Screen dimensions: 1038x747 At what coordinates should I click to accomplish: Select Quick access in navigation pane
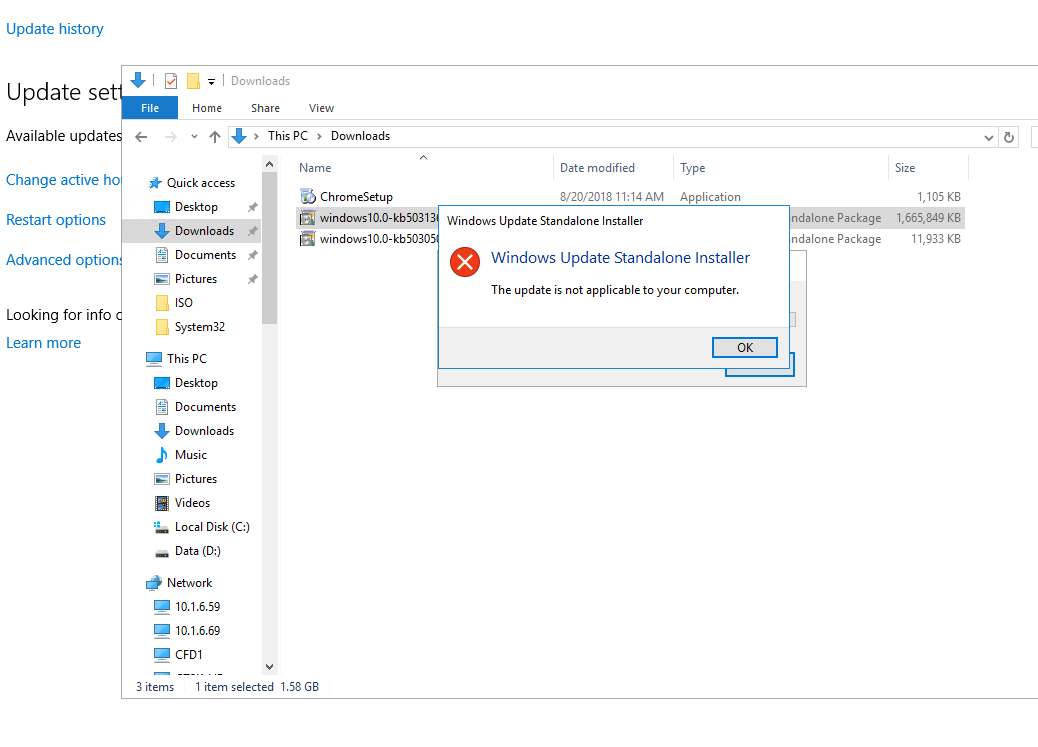[x=201, y=183]
